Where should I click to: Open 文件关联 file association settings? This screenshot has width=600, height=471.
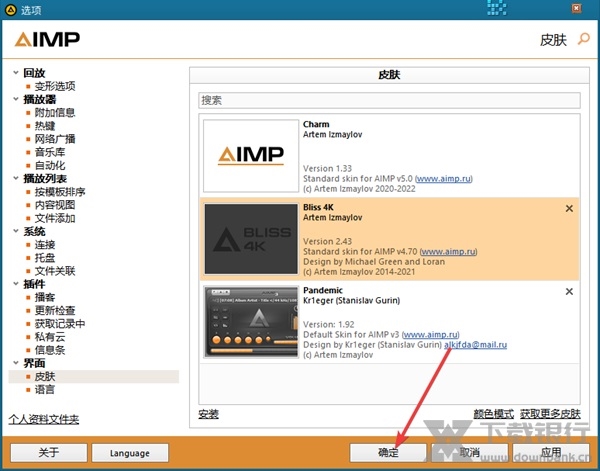pos(55,271)
